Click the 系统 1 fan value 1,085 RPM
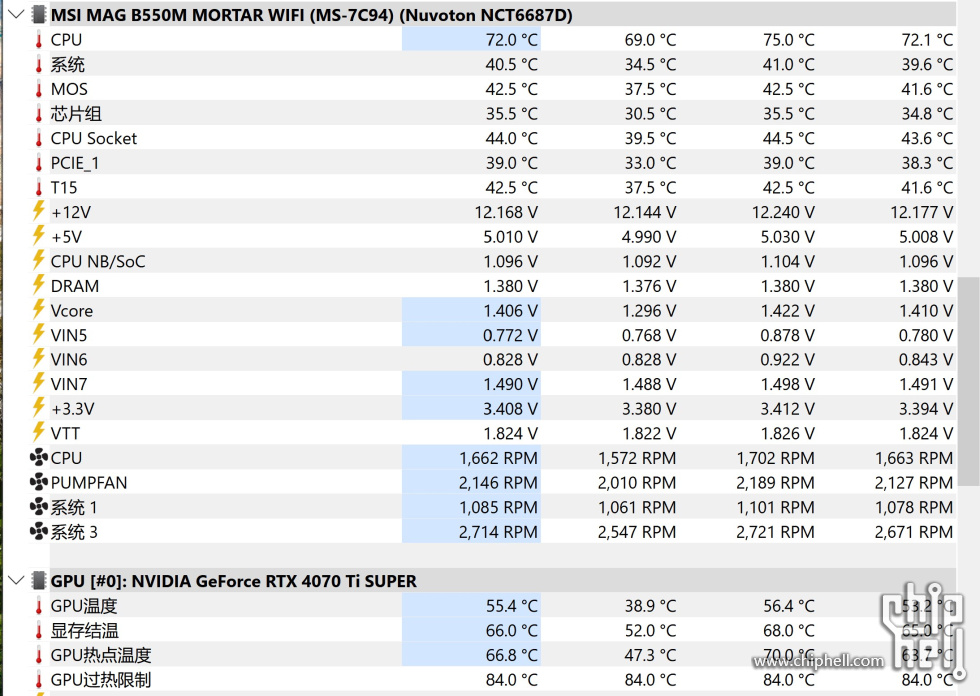Screen dimensions: 980x696 coord(498,507)
